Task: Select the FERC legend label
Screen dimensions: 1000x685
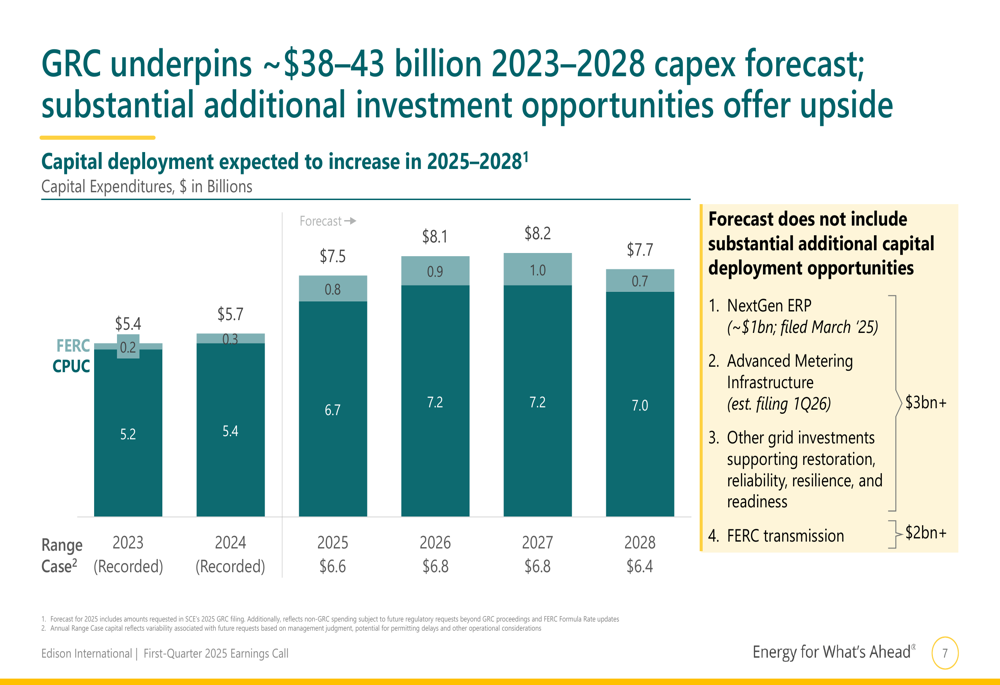Action: (x=73, y=346)
